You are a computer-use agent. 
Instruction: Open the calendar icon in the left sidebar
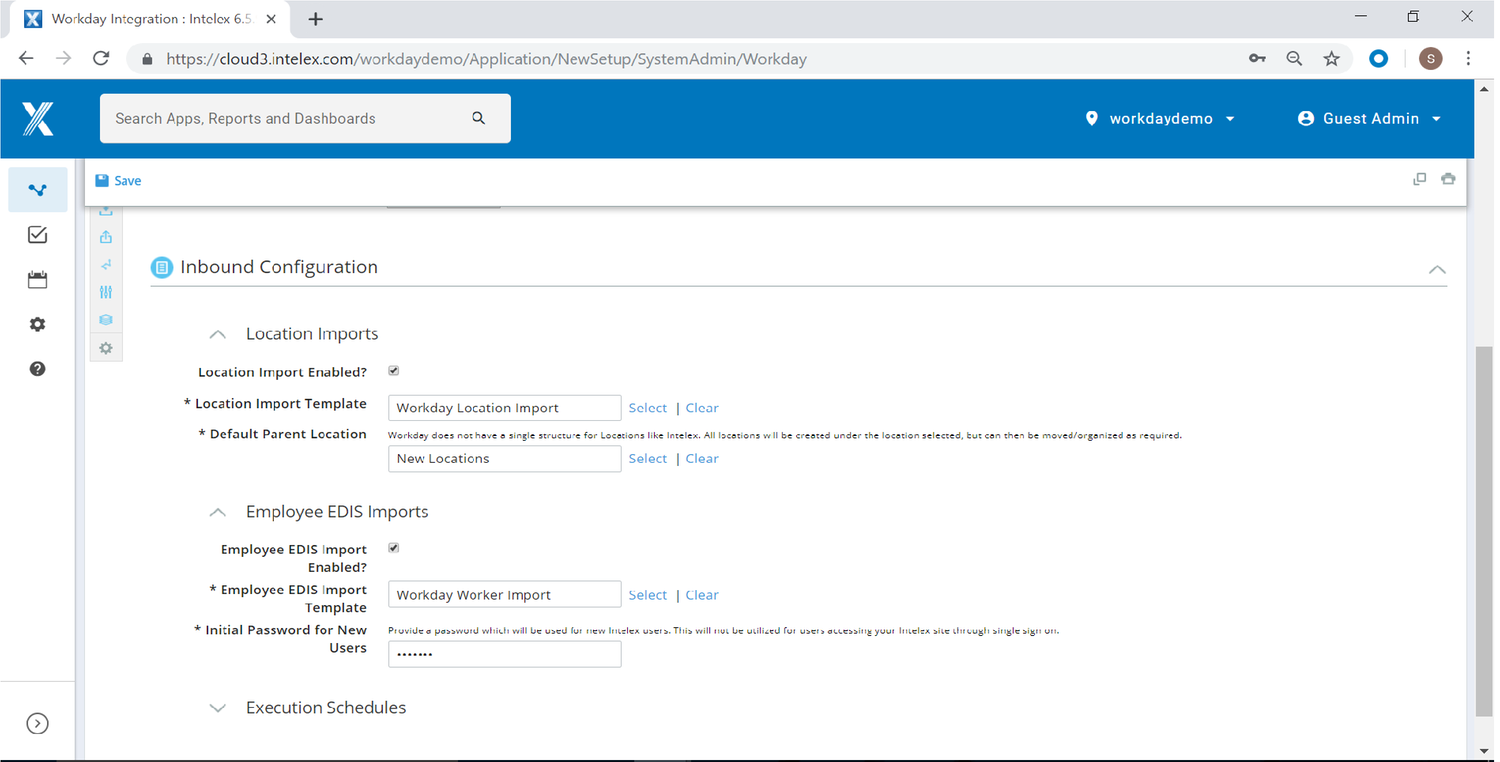click(37, 279)
